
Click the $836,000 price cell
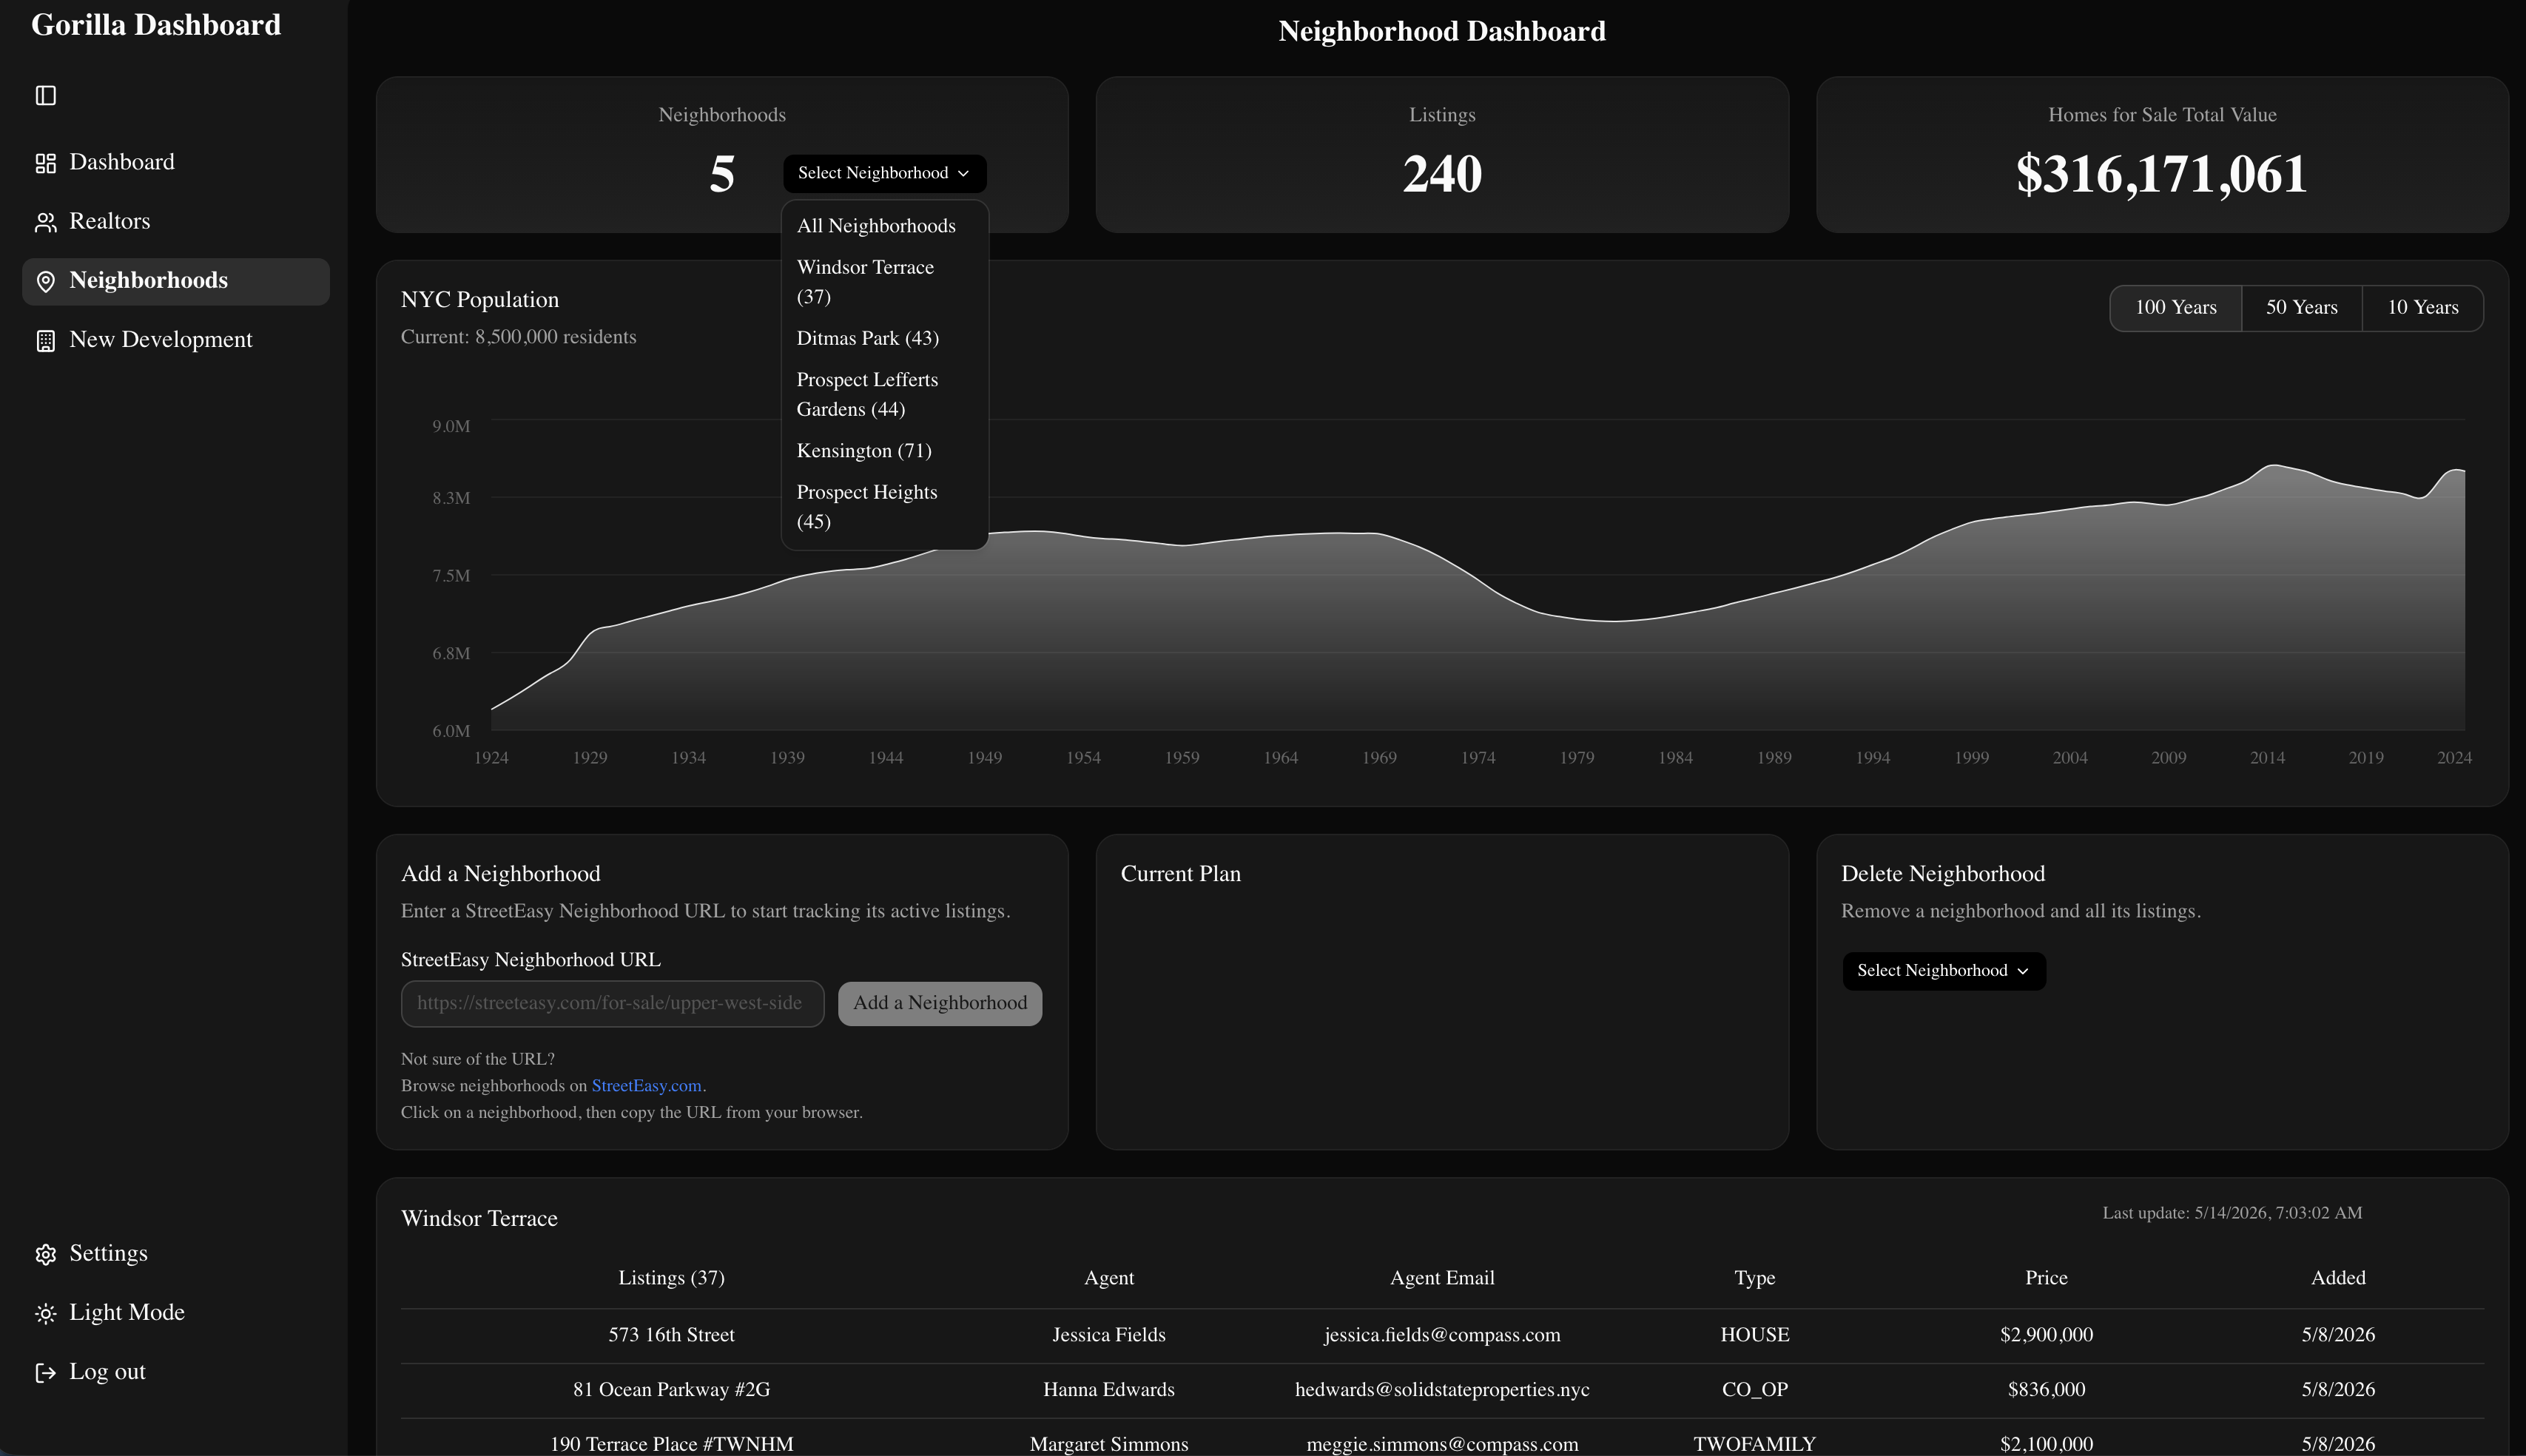[x=2046, y=1390]
